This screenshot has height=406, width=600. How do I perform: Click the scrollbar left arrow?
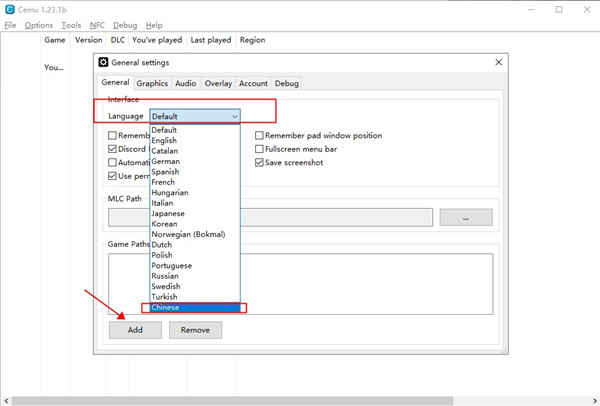coord(5,401)
